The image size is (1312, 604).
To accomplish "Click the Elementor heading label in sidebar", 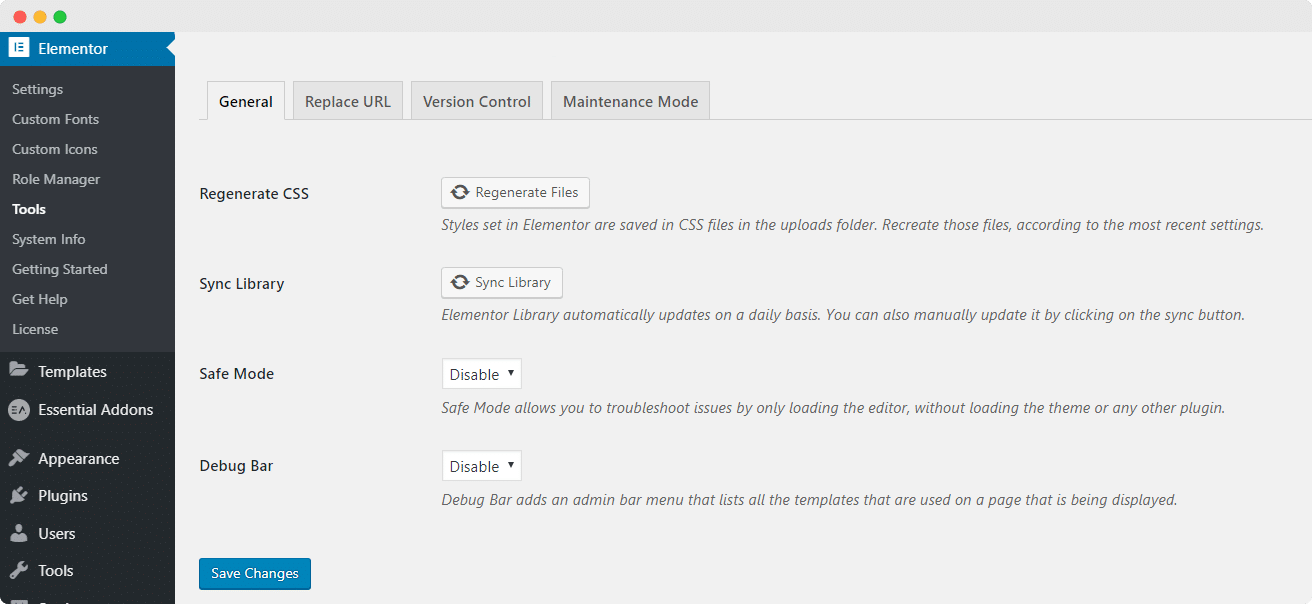I will [73, 48].
